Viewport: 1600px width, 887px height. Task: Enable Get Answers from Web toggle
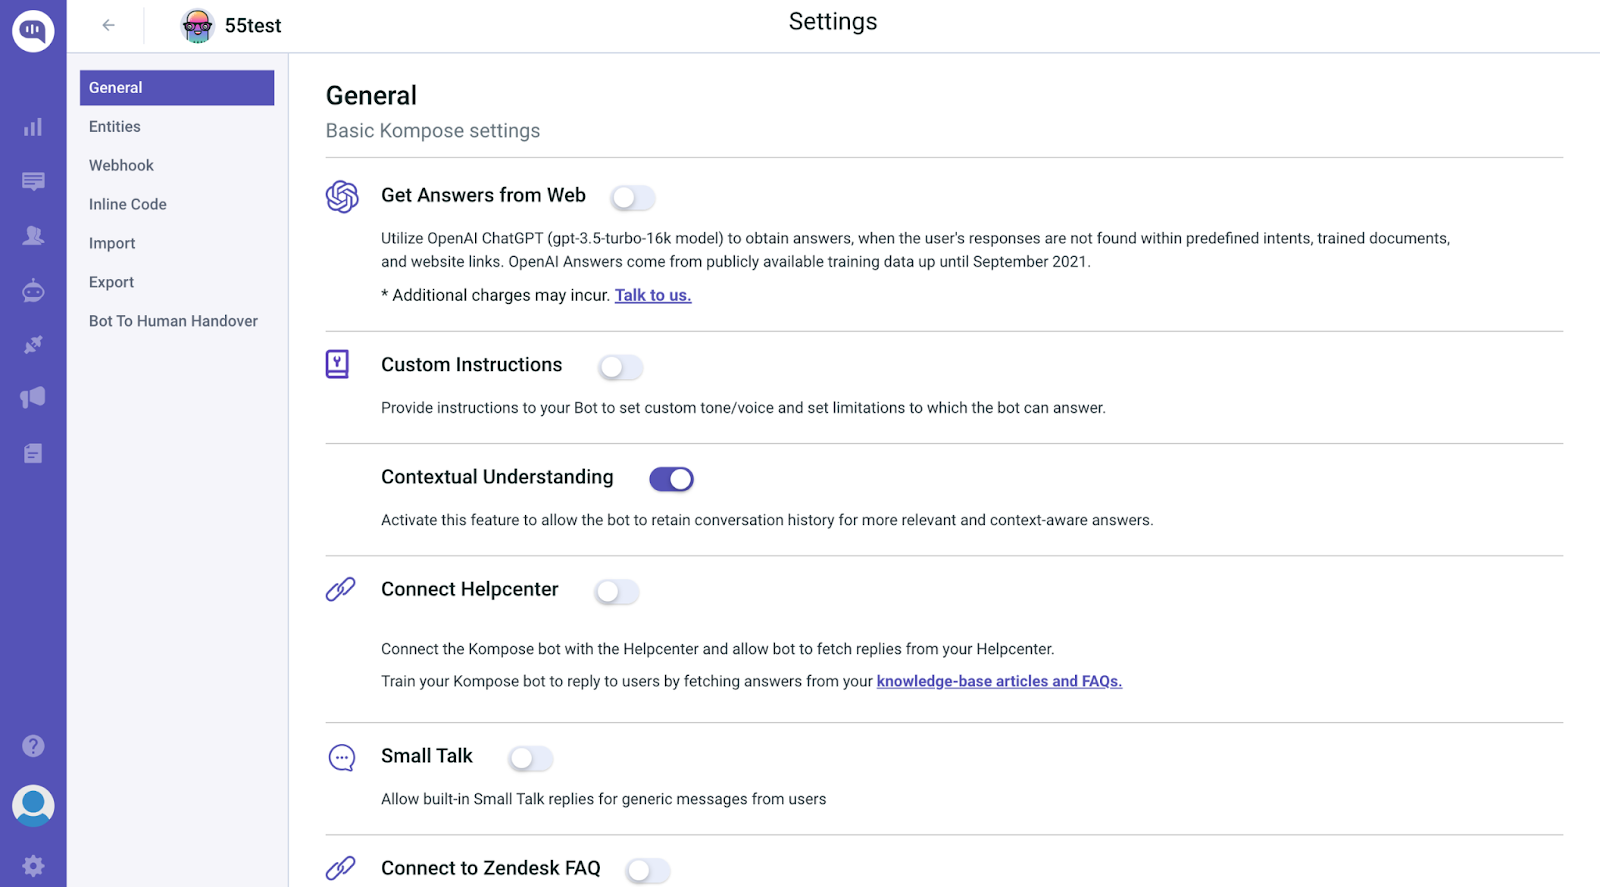pos(632,198)
